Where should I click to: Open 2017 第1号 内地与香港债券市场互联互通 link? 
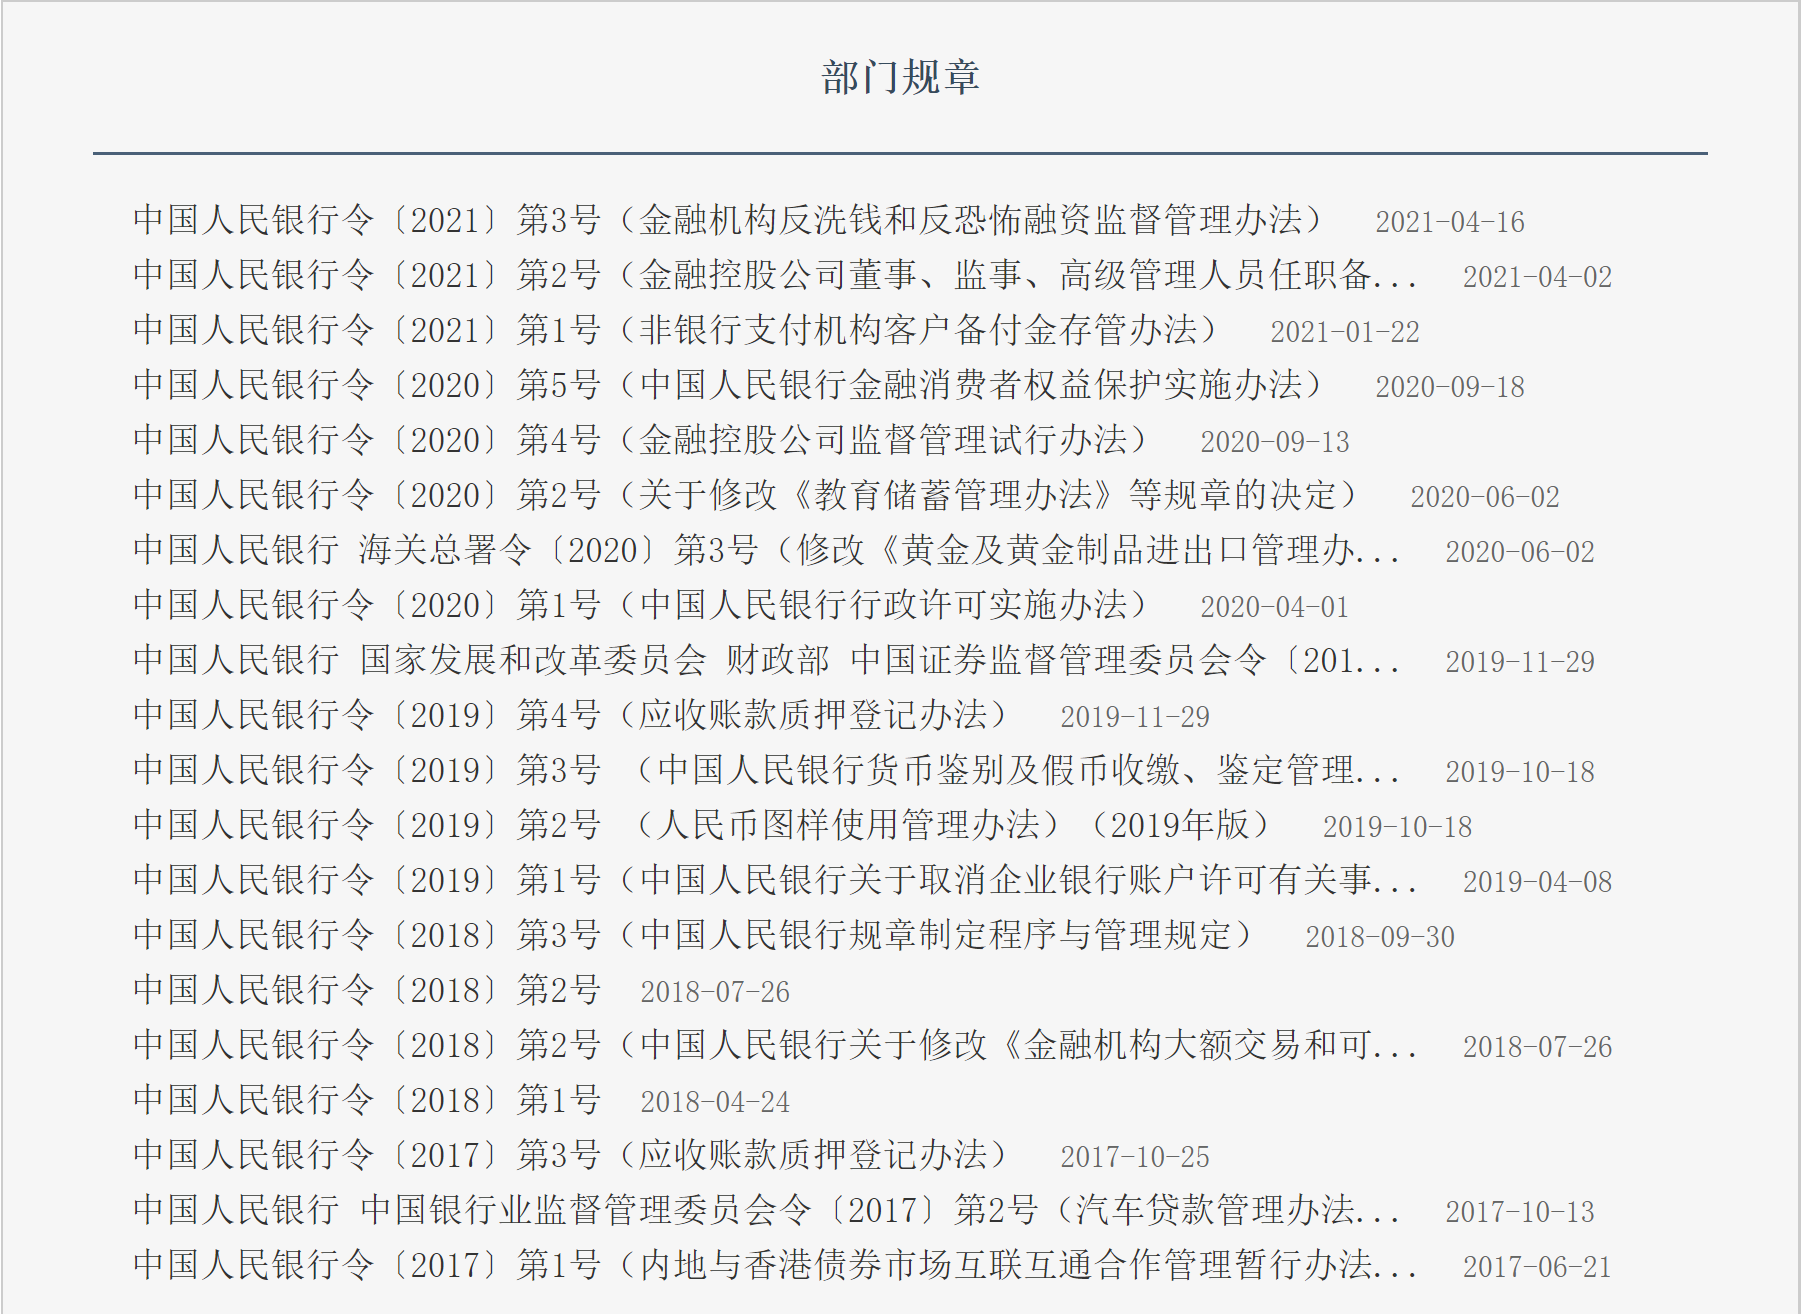(x=775, y=1265)
